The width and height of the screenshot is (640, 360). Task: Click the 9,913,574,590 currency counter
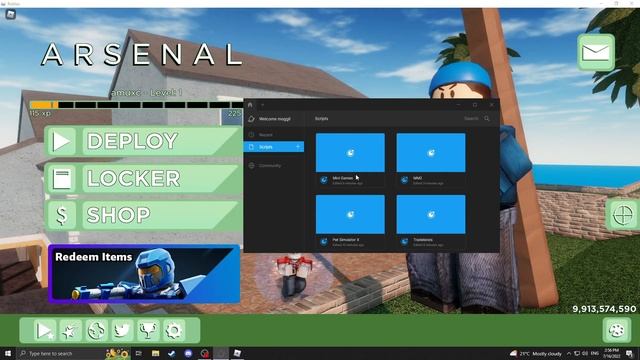coord(604,309)
